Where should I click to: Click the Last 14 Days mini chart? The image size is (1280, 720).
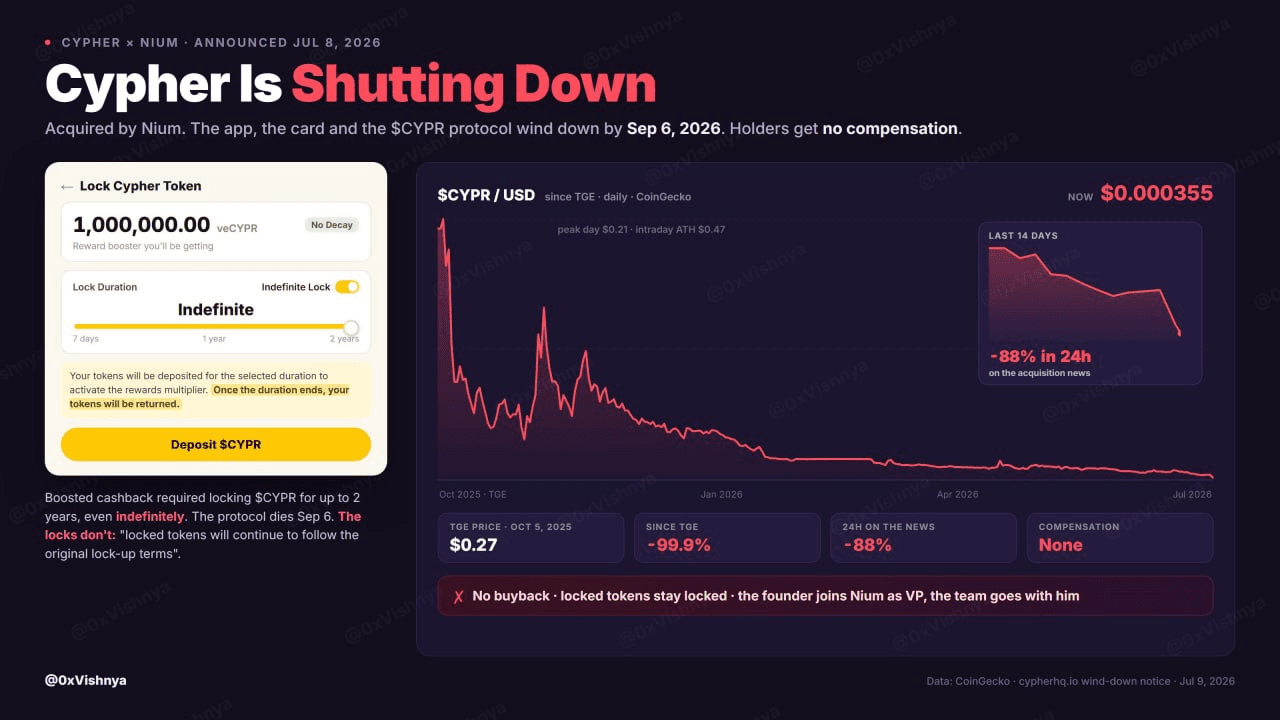point(1090,303)
